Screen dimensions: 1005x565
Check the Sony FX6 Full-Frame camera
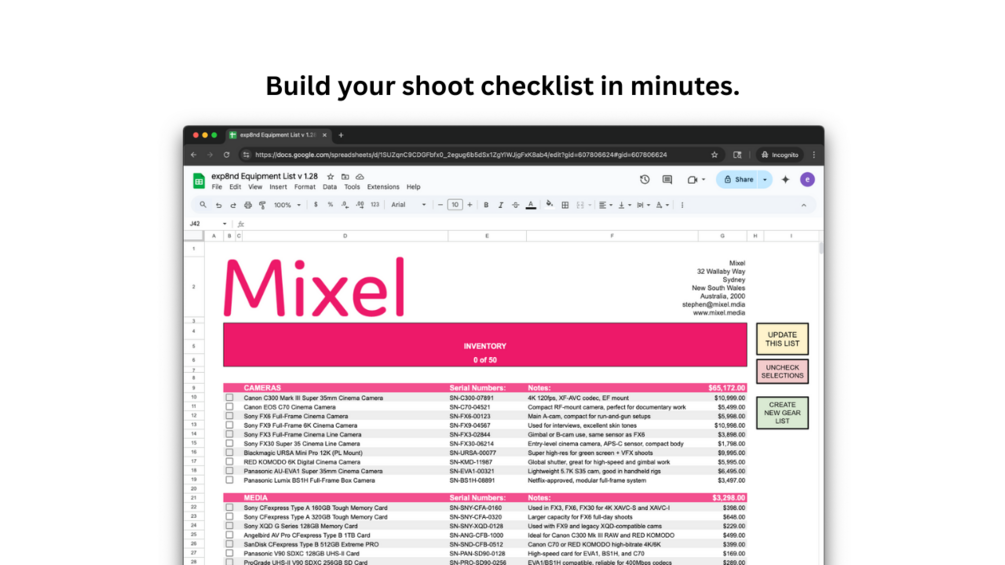coord(229,416)
